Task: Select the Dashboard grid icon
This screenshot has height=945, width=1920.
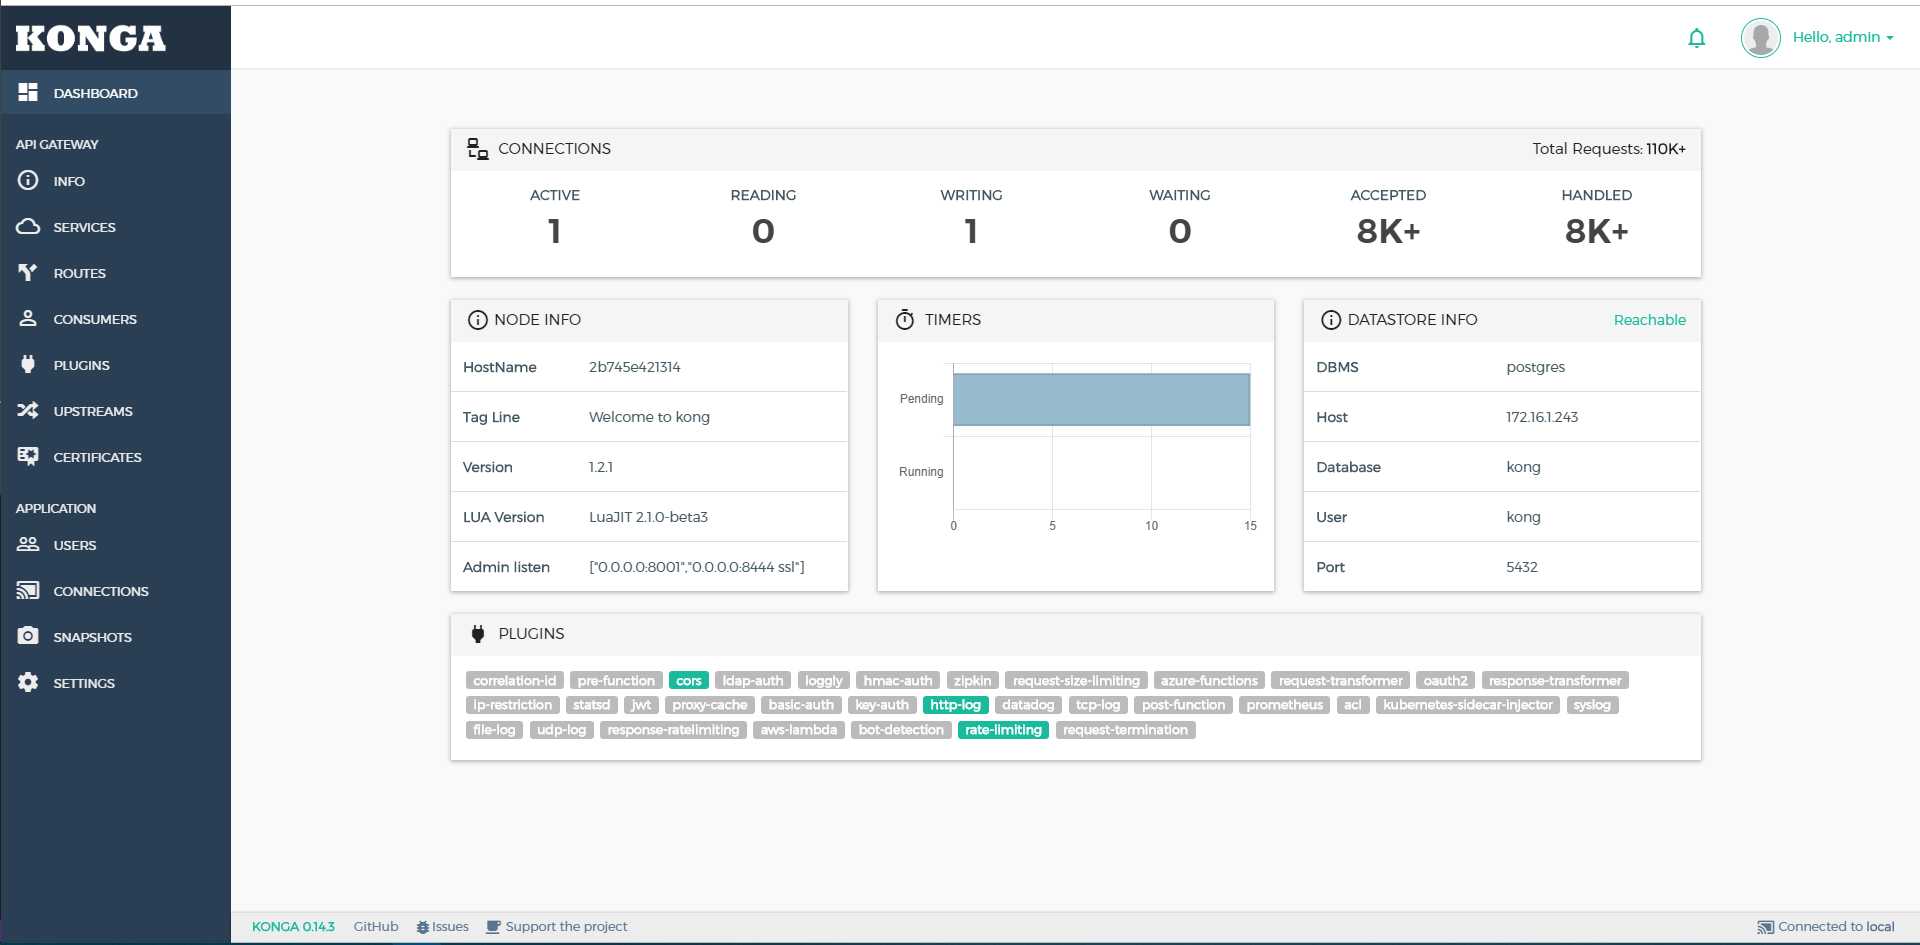Action: [x=28, y=92]
